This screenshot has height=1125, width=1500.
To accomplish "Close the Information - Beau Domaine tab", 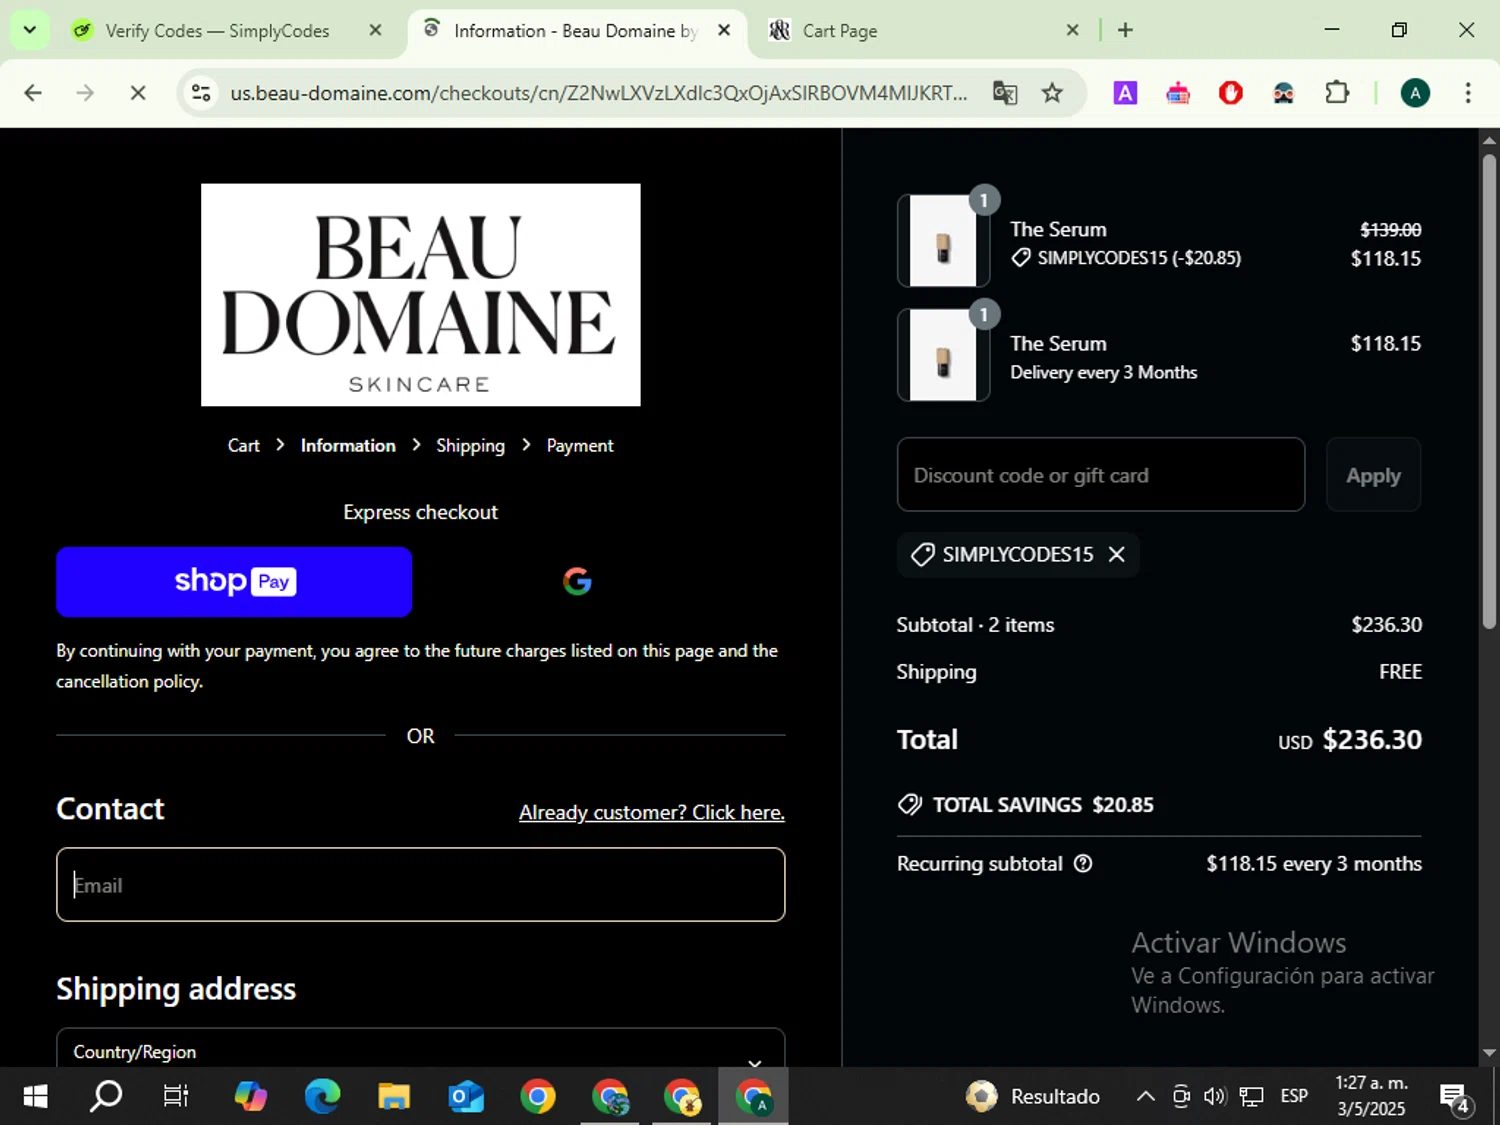I will 724,30.
